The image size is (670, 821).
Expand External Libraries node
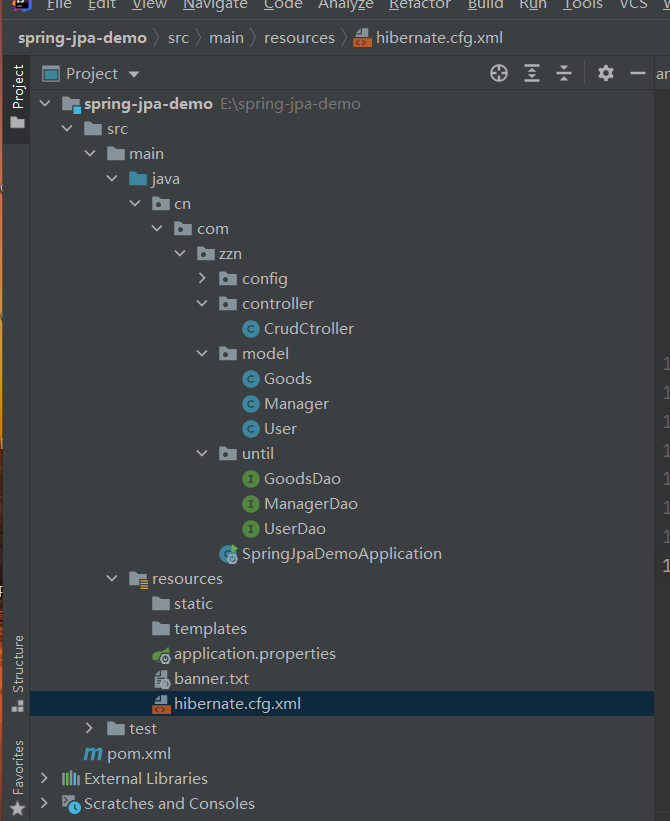(44, 779)
